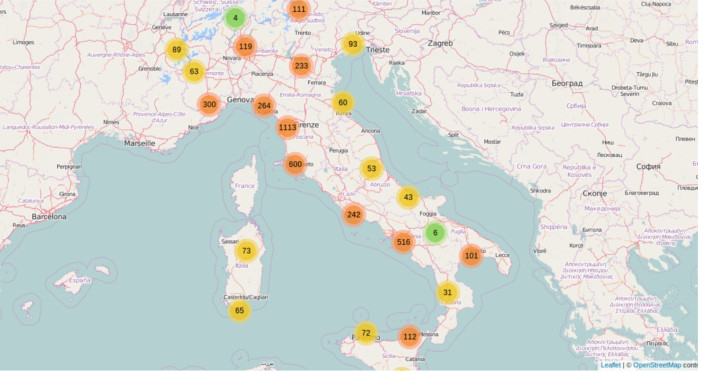Click the Split city label
Screen dimensions: 703x372
pyautogui.click(x=453, y=134)
